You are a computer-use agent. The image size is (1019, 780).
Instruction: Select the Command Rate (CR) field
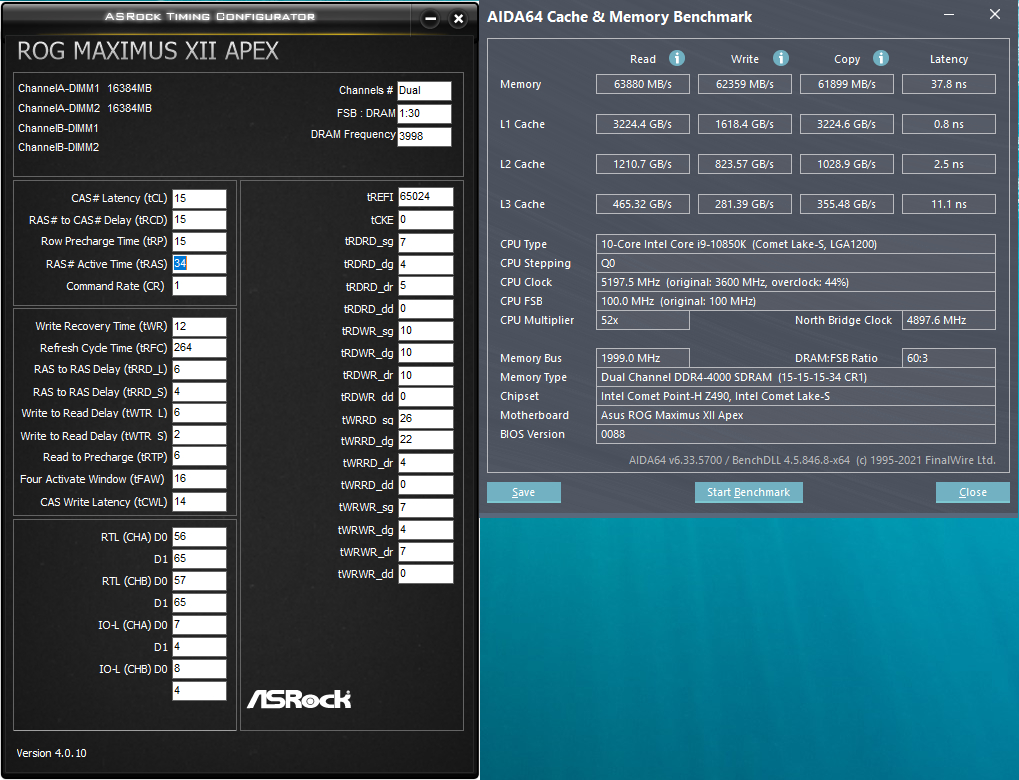click(199, 286)
